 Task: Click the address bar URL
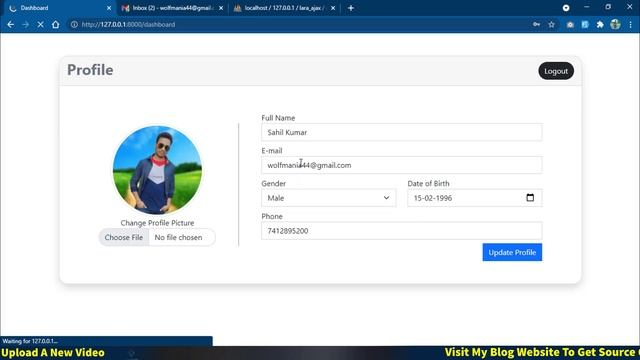(128, 24)
